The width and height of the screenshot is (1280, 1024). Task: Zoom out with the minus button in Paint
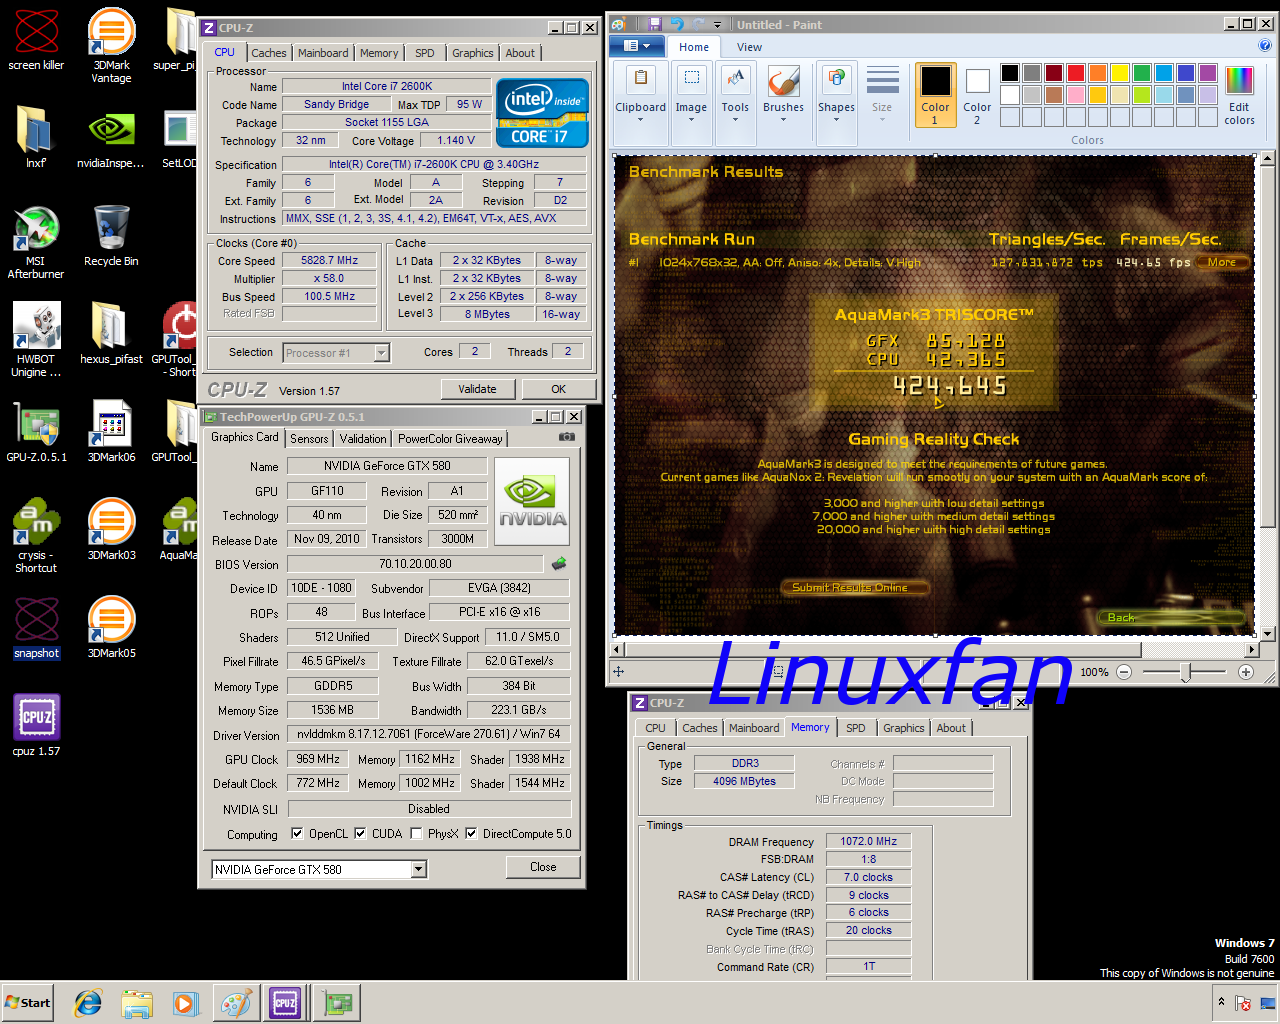1124,672
